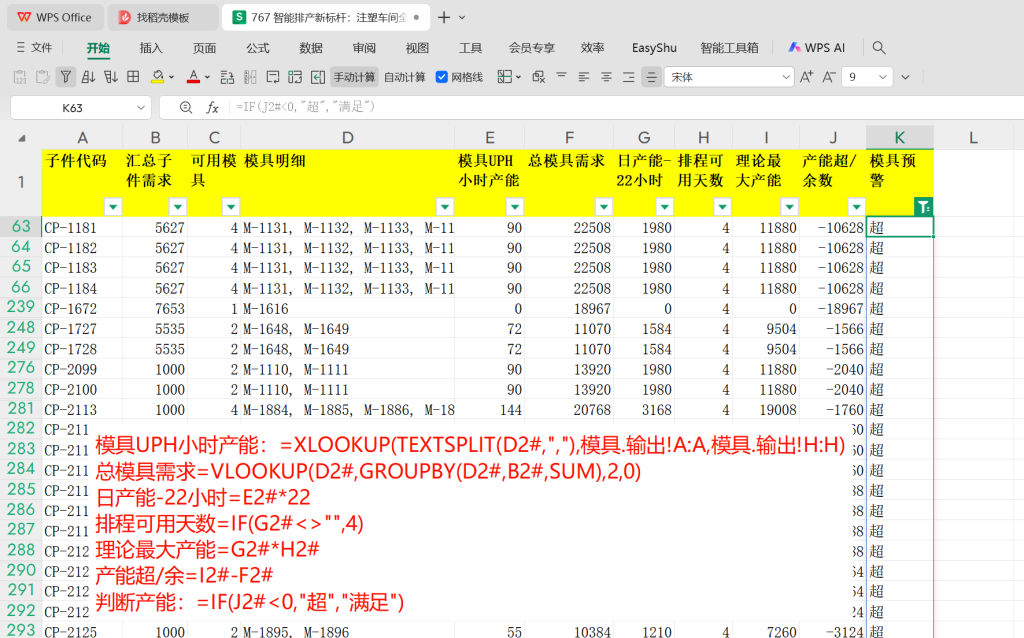Image resolution: width=1024 pixels, height=638 pixels.
Task: Uncheck the 网格线 gridlines checkbox
Action: pyautogui.click(x=441, y=77)
